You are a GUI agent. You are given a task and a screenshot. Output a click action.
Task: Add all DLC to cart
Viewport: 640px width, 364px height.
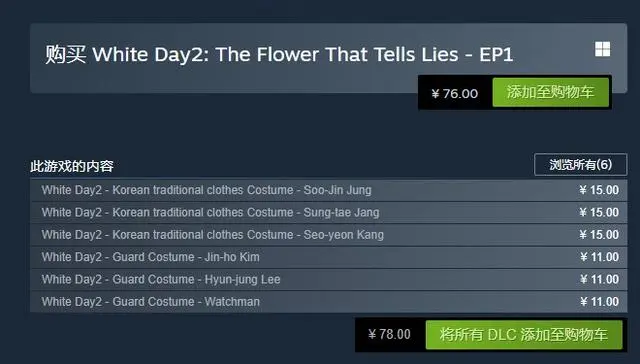click(524, 335)
